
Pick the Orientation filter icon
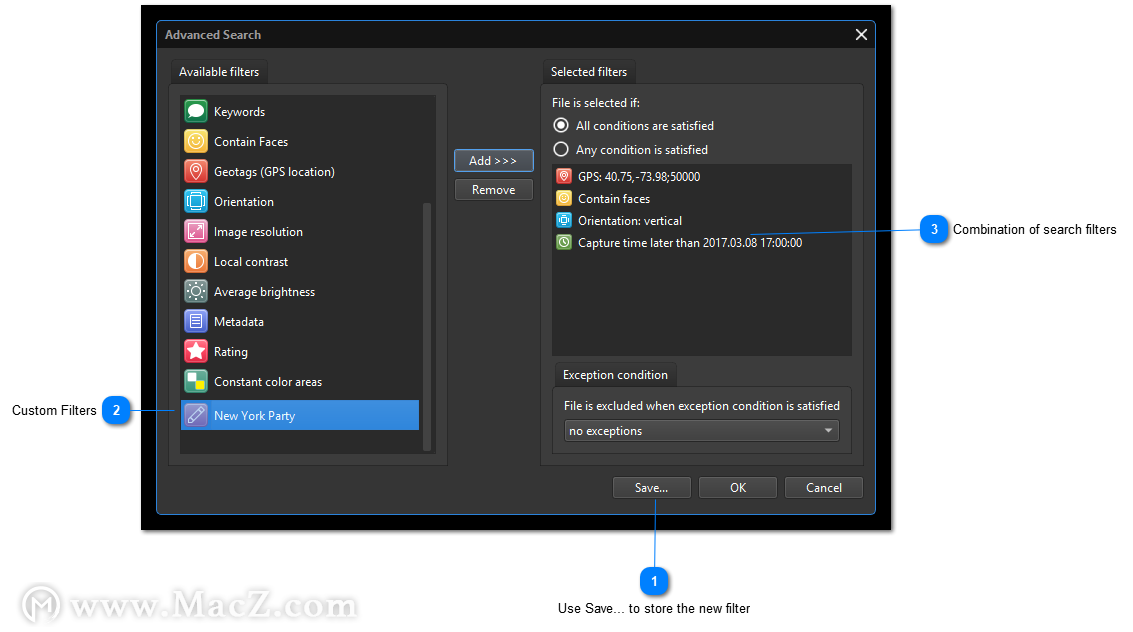click(x=196, y=202)
